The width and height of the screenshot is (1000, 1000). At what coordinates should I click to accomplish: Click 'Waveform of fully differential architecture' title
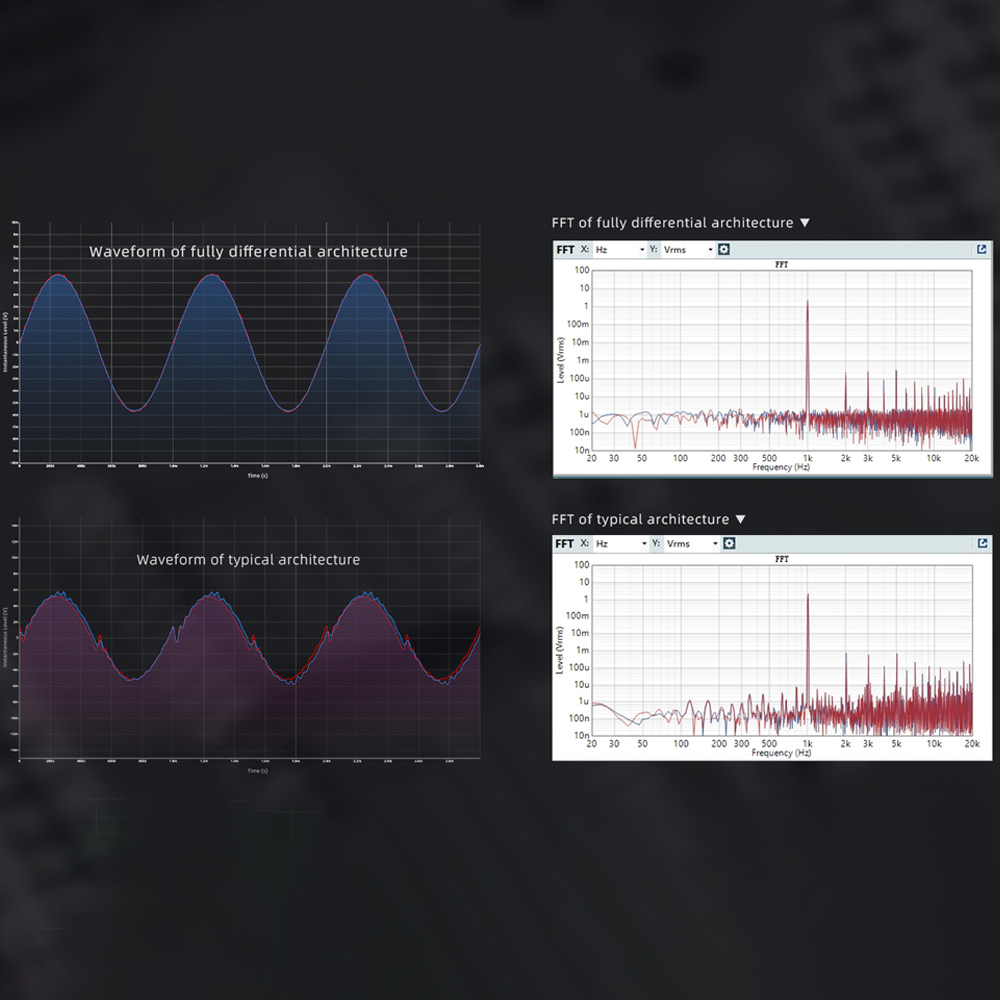248,251
